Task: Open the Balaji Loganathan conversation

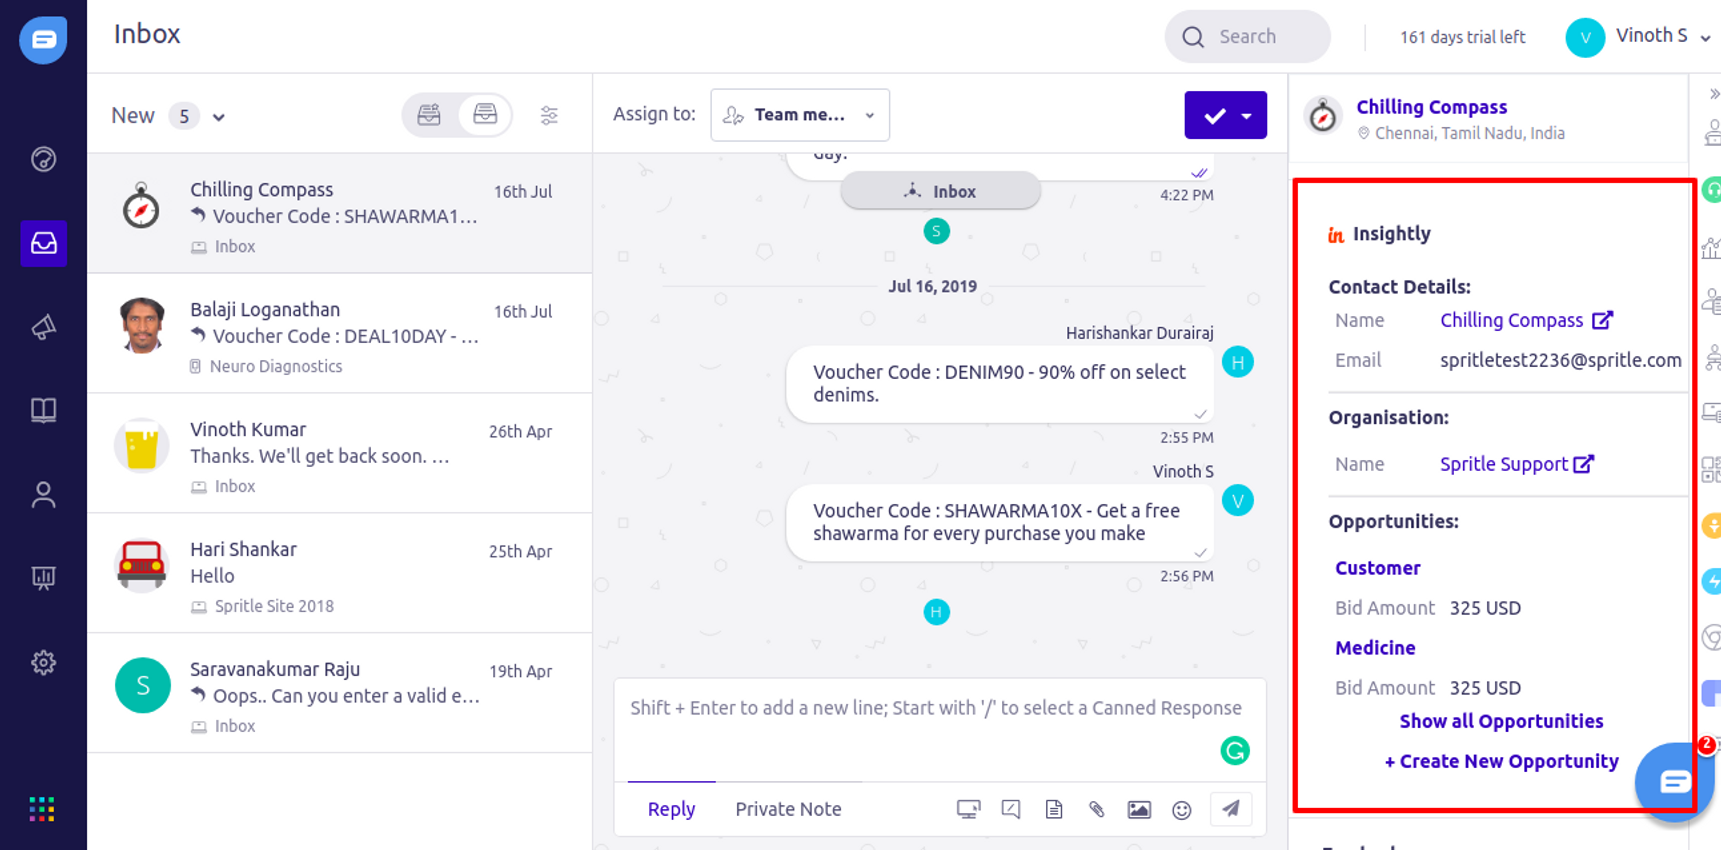Action: (340, 334)
